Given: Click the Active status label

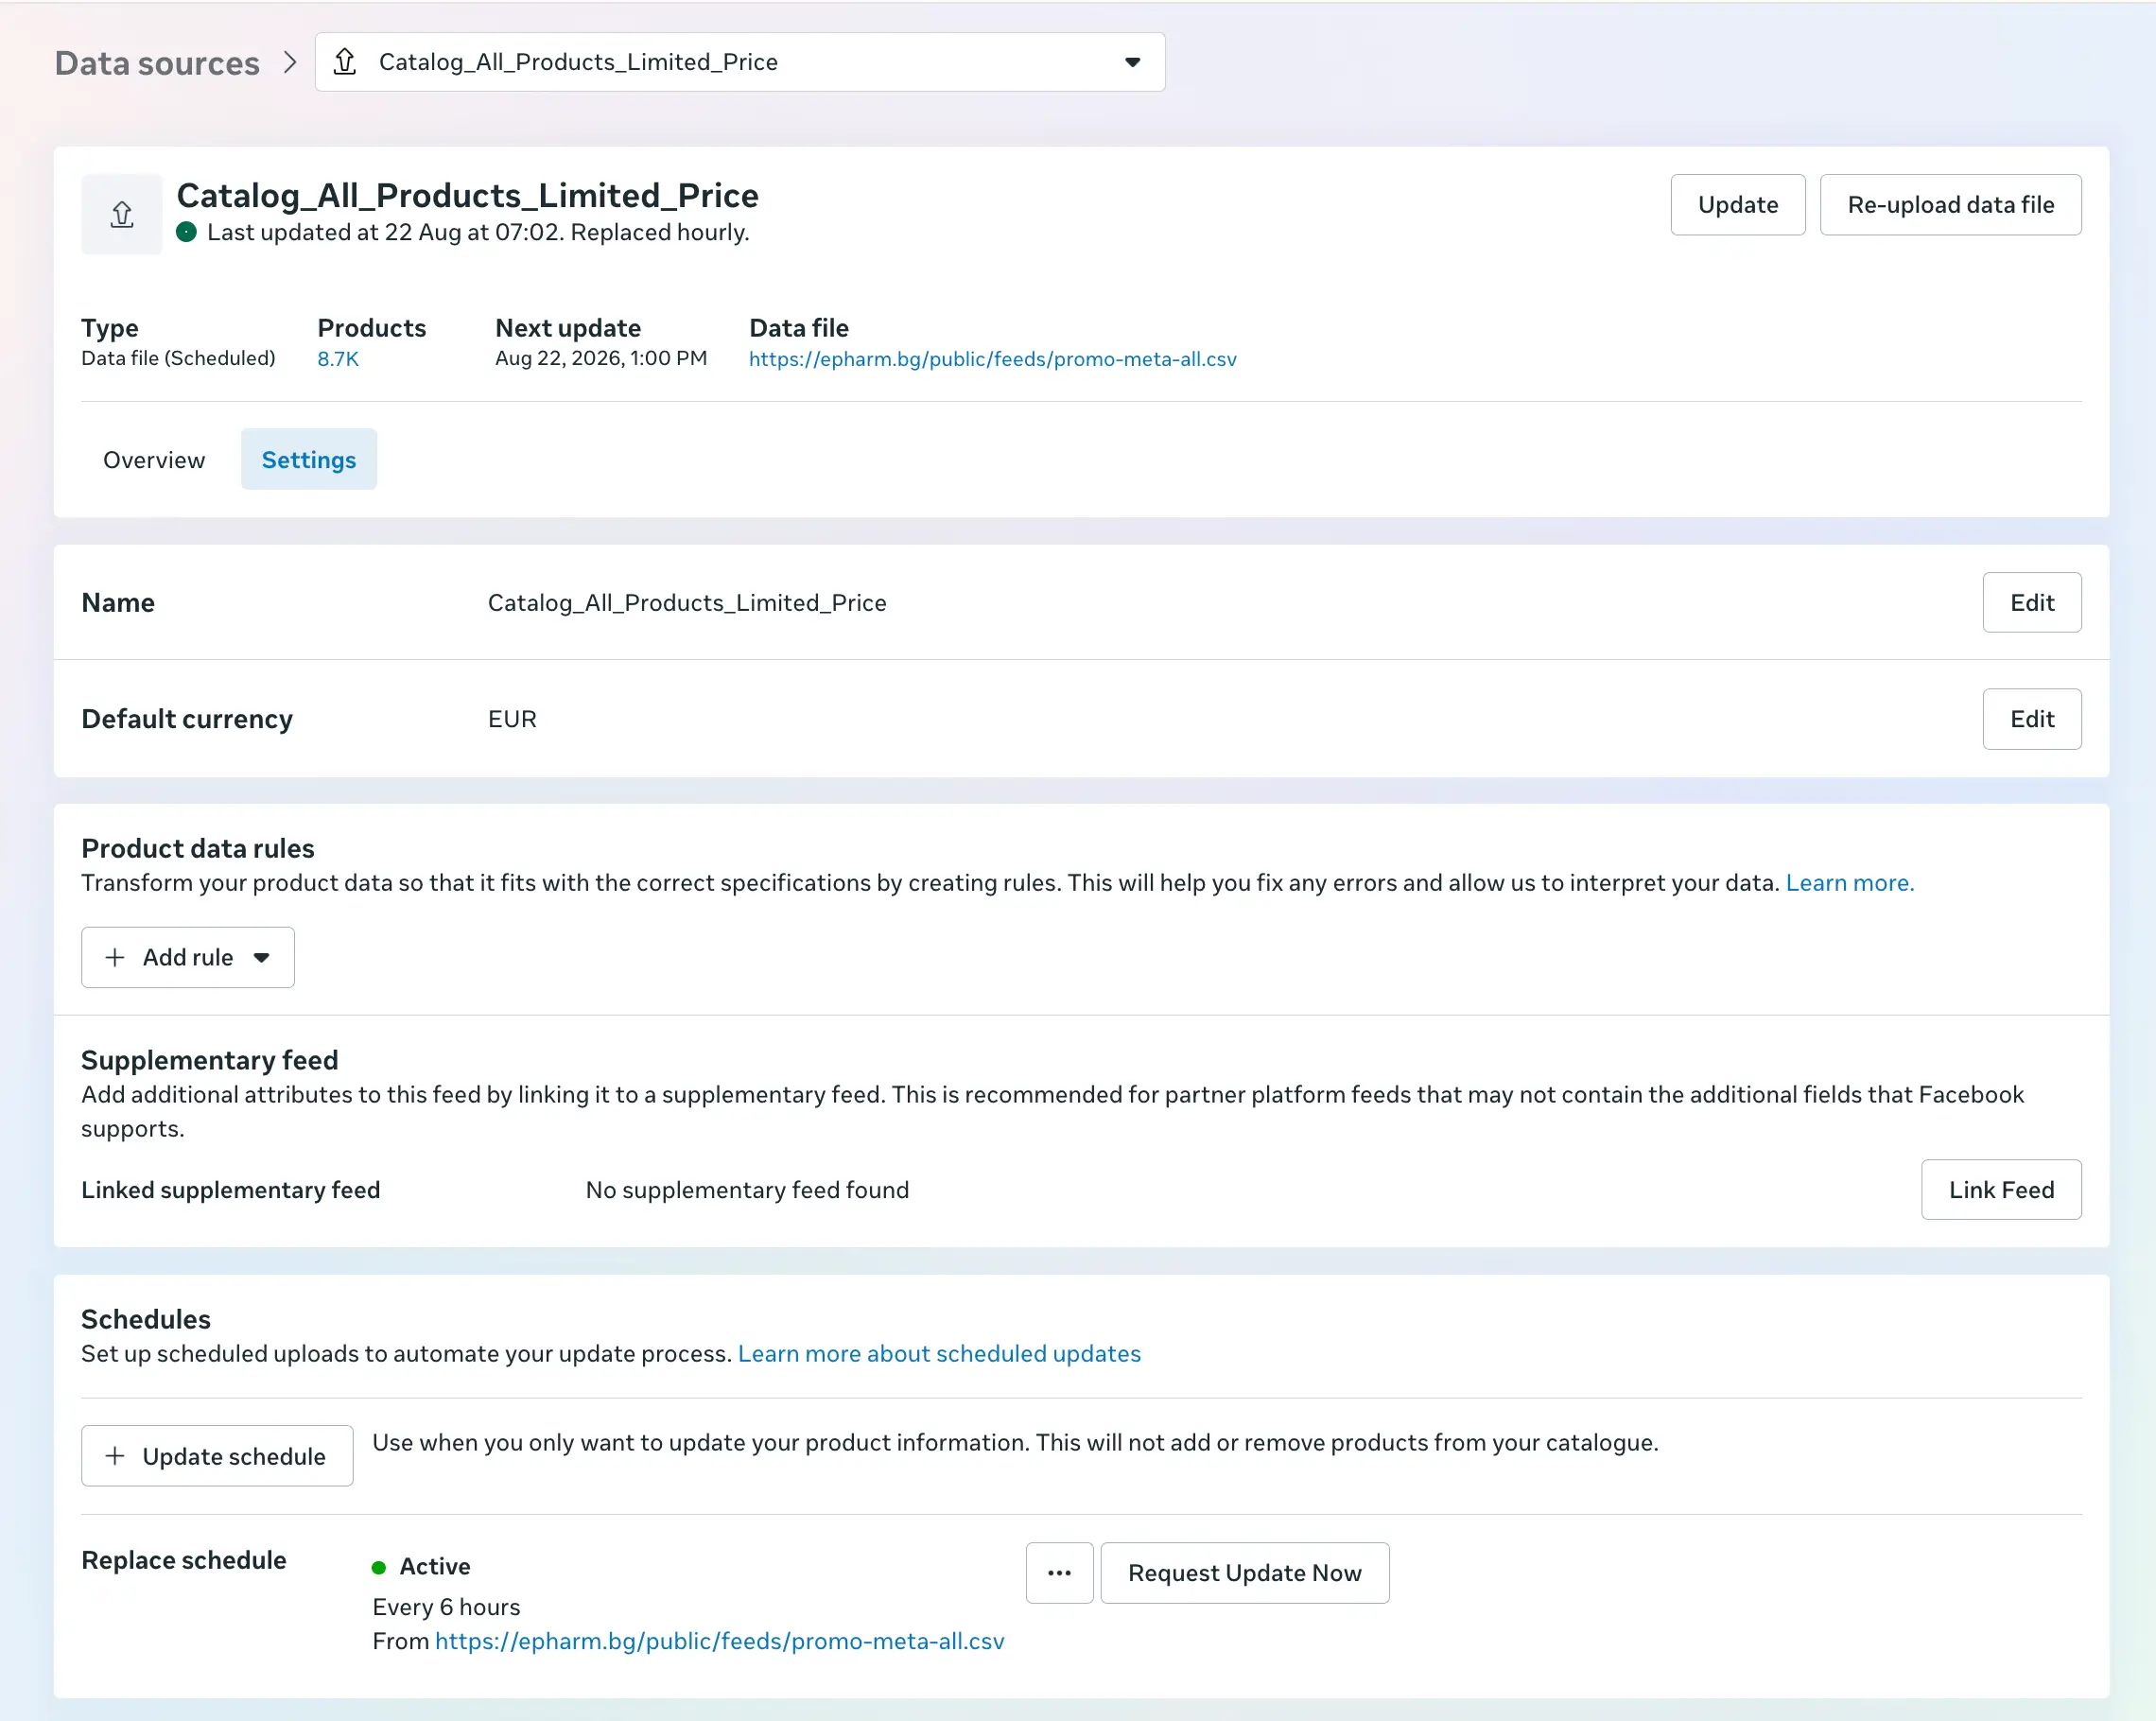Looking at the screenshot, I should (435, 1567).
